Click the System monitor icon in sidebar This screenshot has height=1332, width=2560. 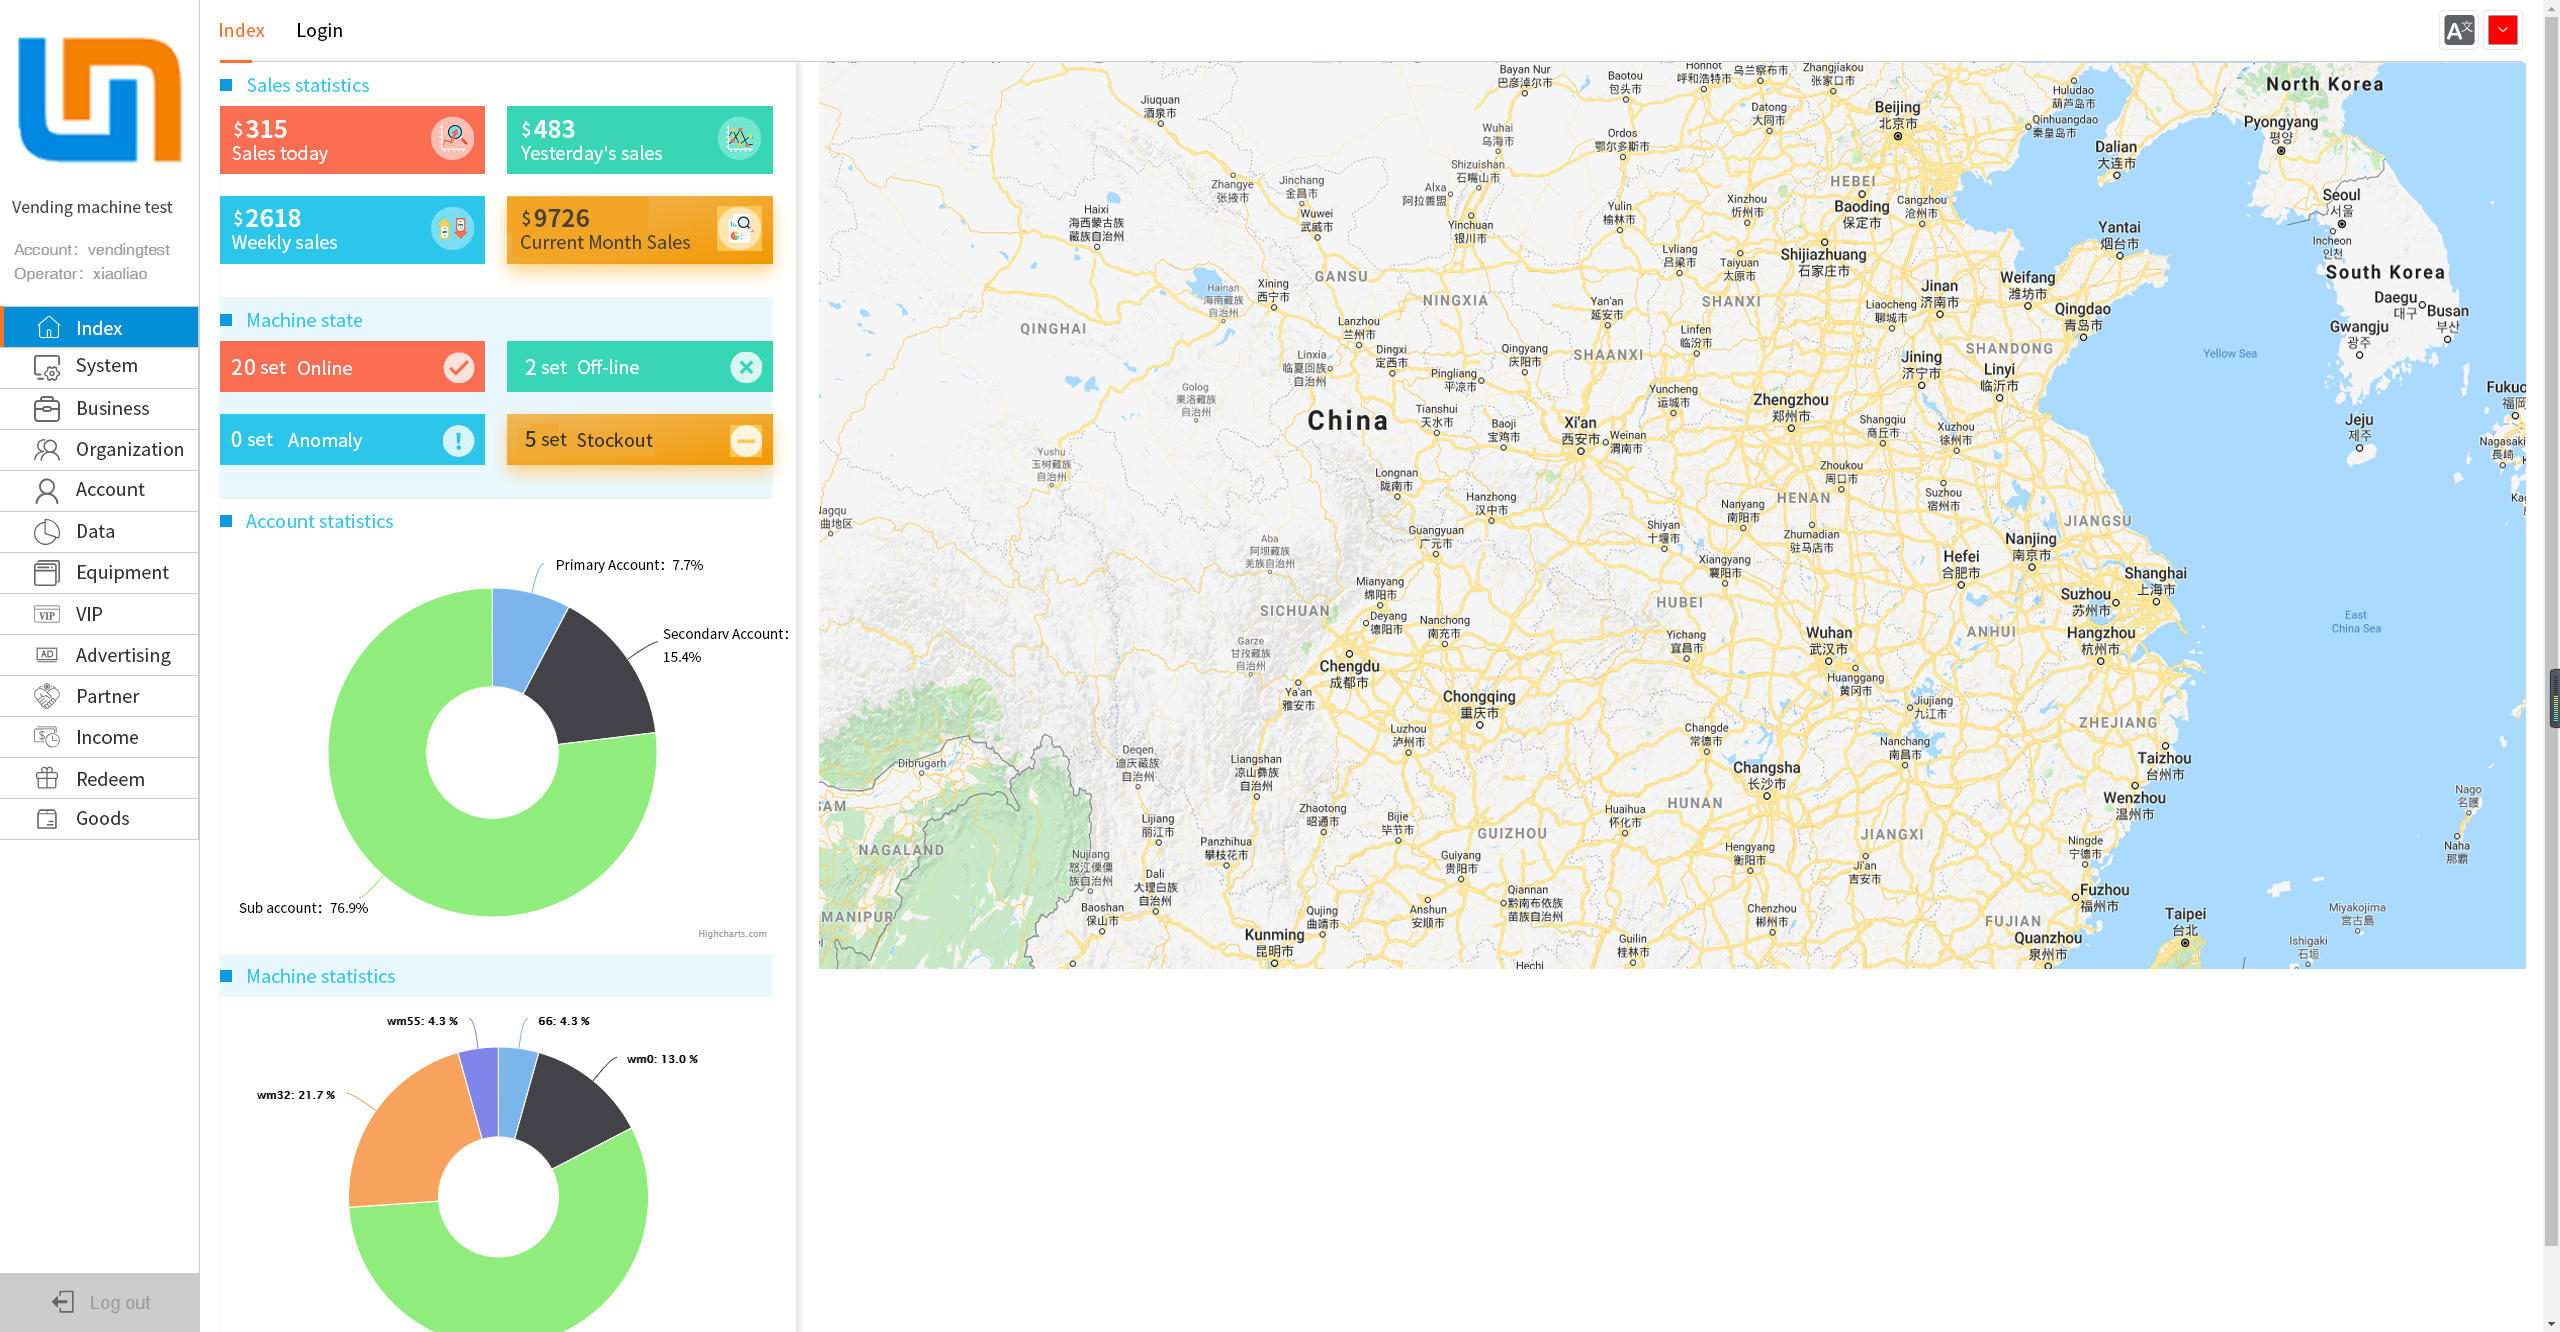[47, 367]
